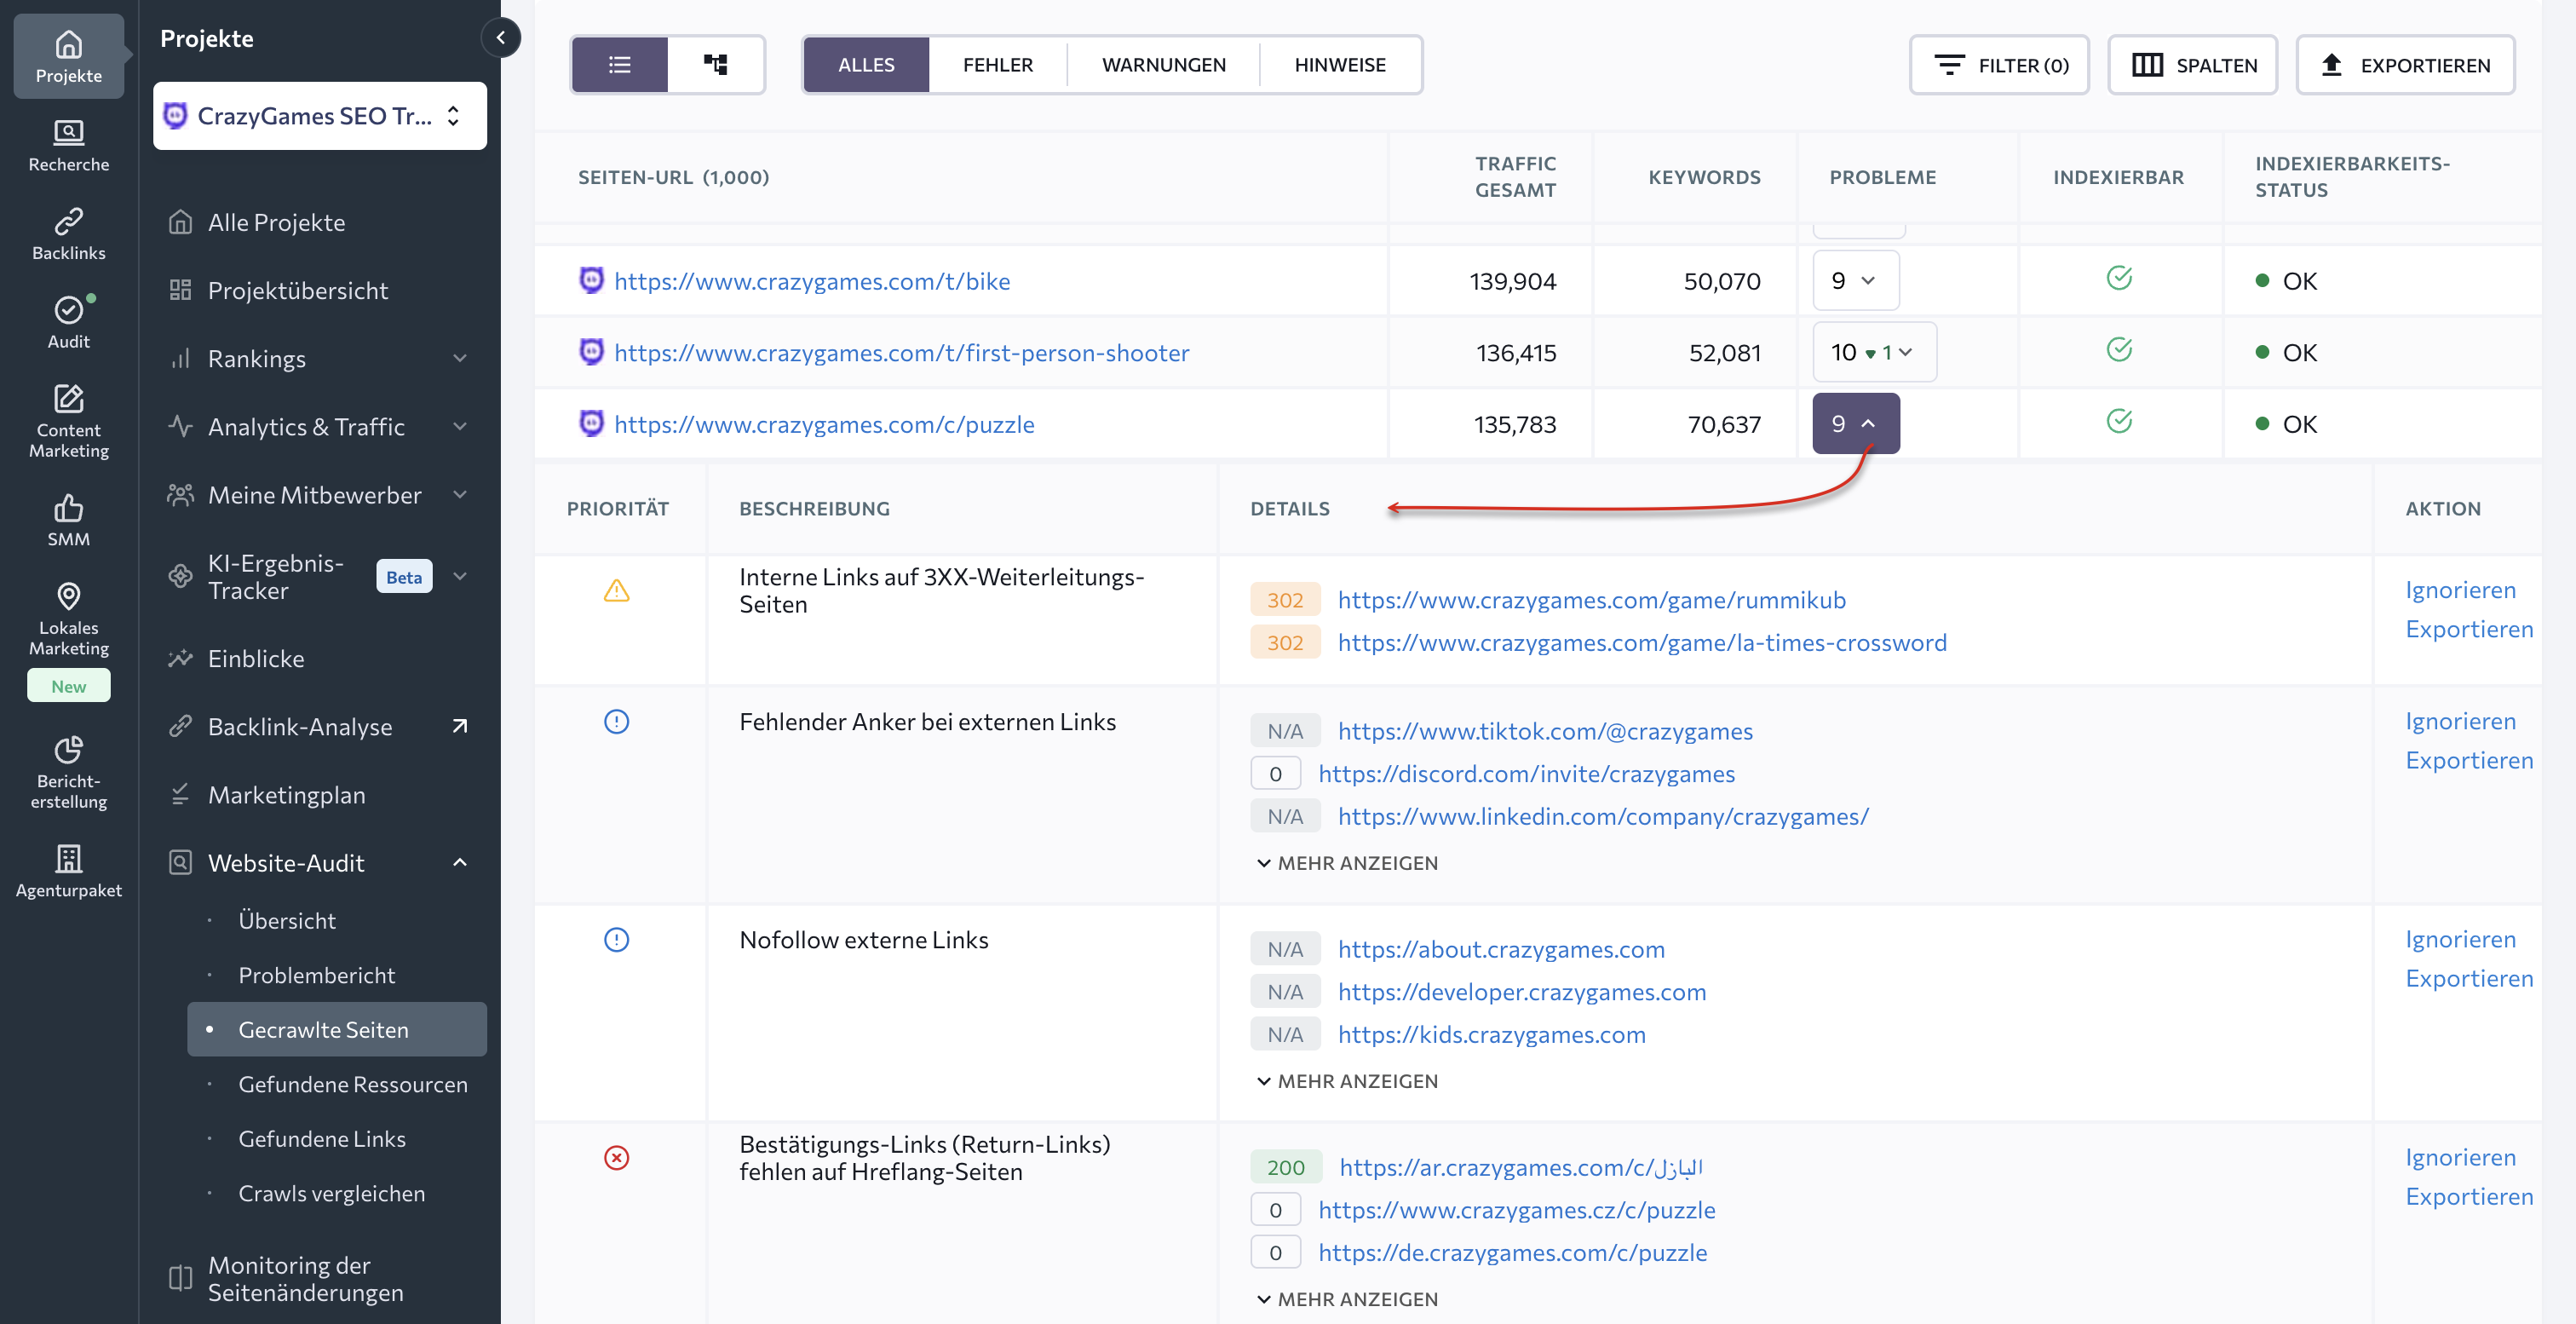
Task: Select the HINWEISE tab
Action: [1340, 65]
